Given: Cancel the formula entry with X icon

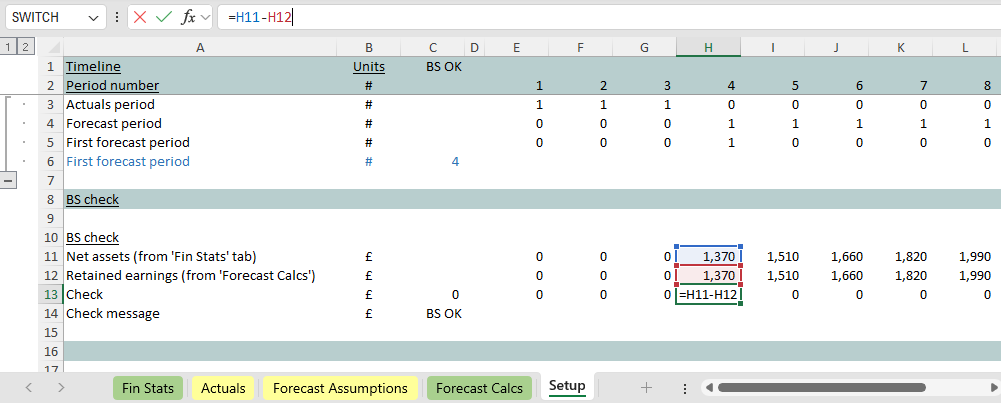Looking at the screenshot, I should click(x=139, y=18).
